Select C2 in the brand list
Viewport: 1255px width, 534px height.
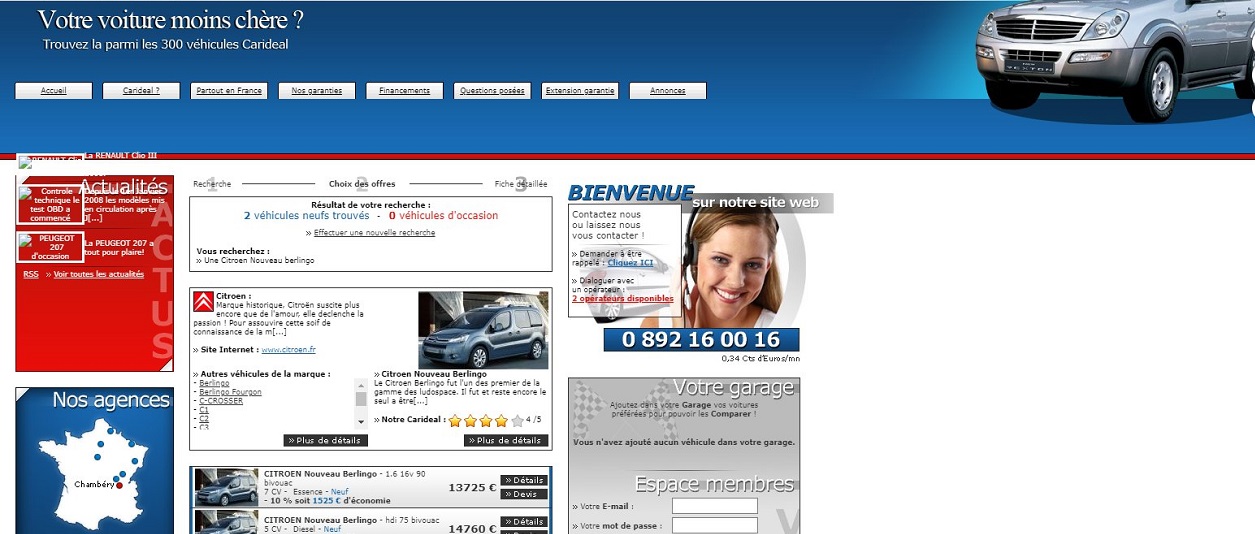(x=204, y=419)
